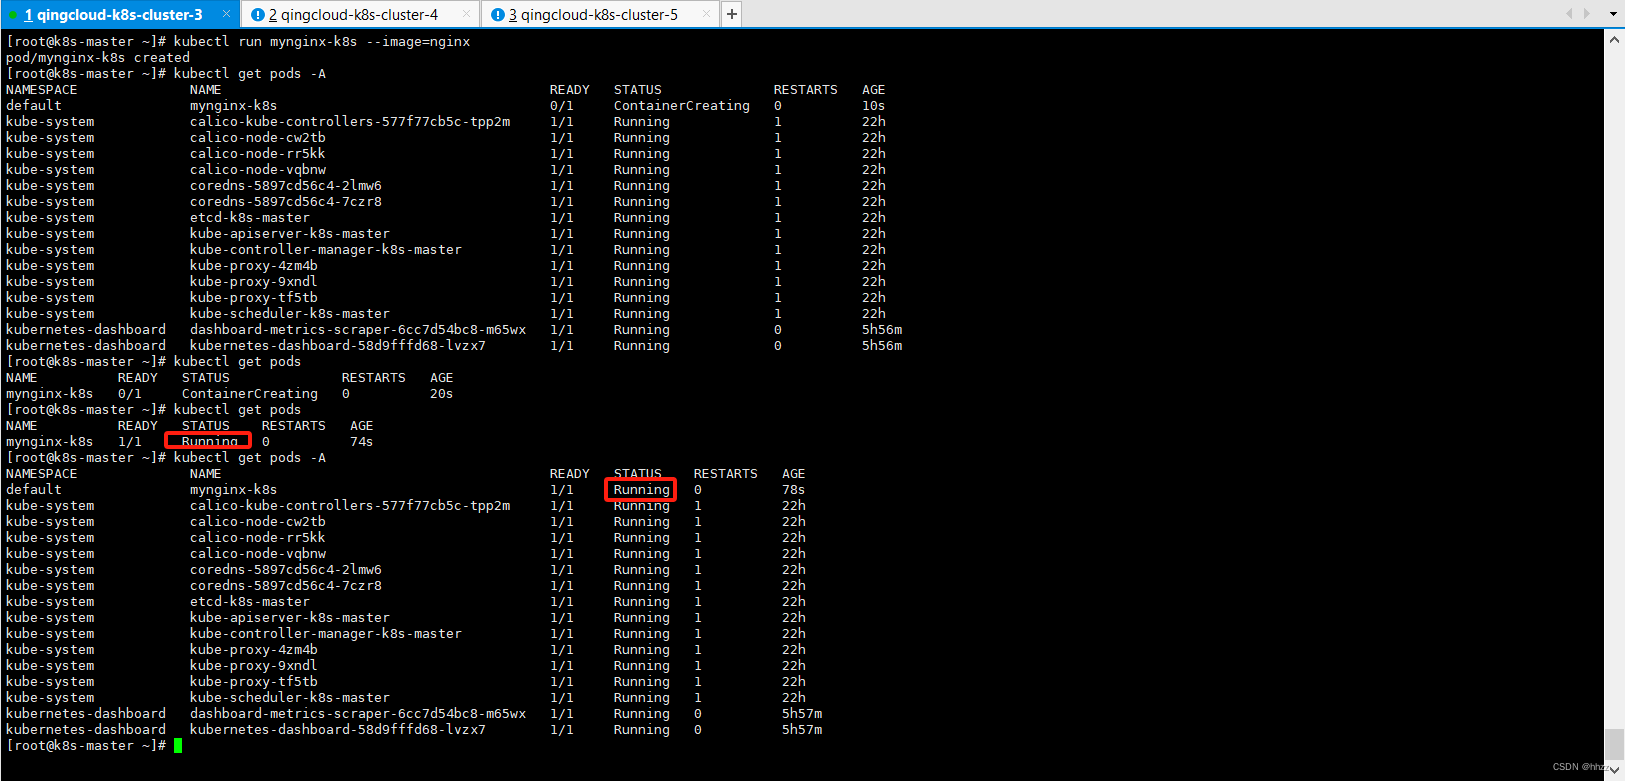Screen dimensions: 1625x781
Task: Click the terminal scrollbar up arrow
Action: [1614, 40]
